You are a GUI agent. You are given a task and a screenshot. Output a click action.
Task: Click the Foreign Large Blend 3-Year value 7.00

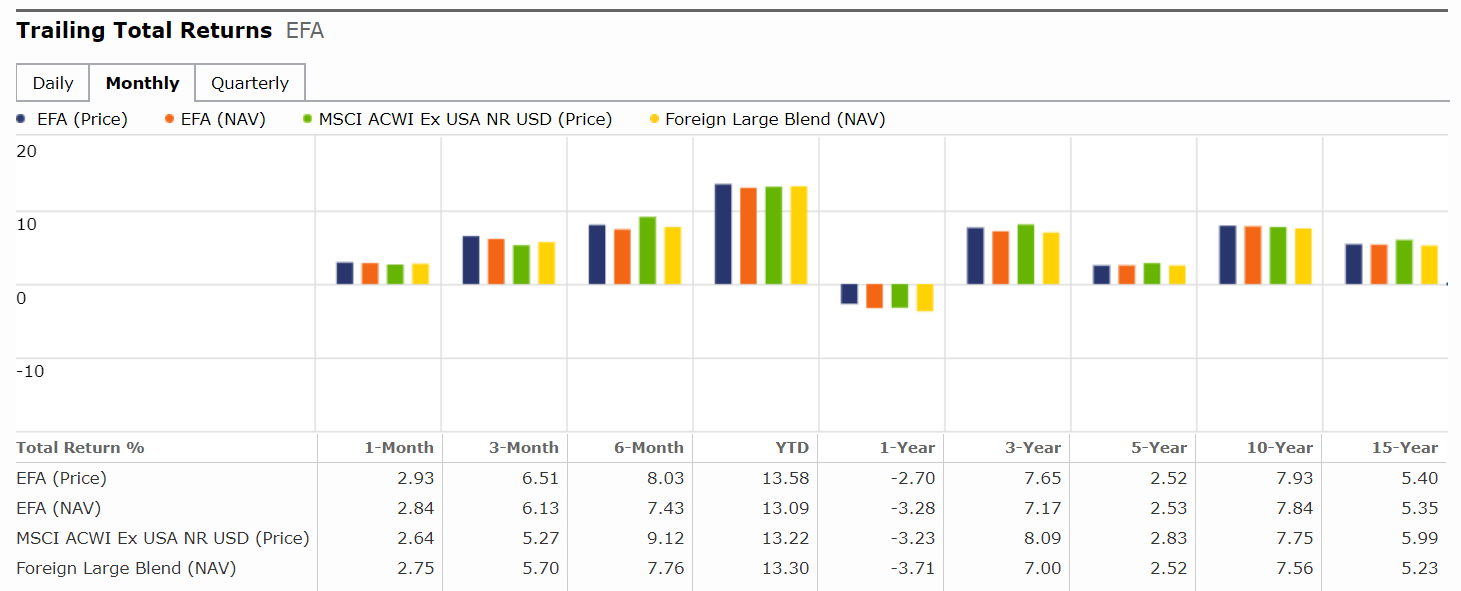pyautogui.click(x=1043, y=568)
